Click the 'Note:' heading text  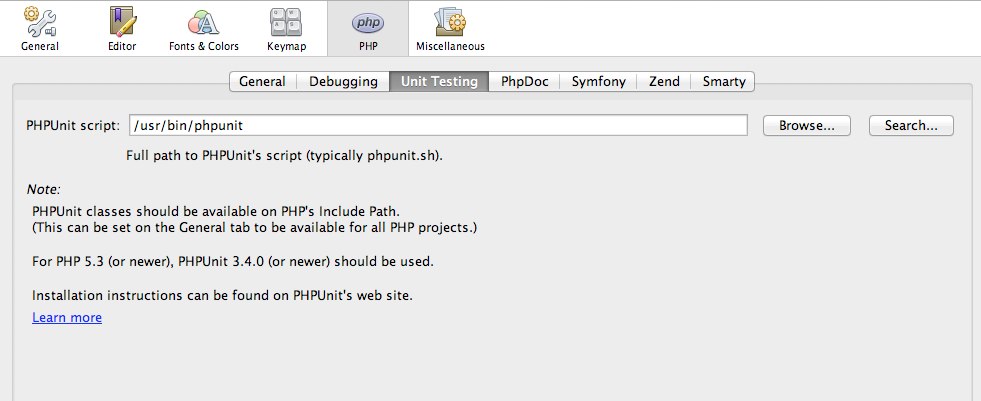point(44,189)
